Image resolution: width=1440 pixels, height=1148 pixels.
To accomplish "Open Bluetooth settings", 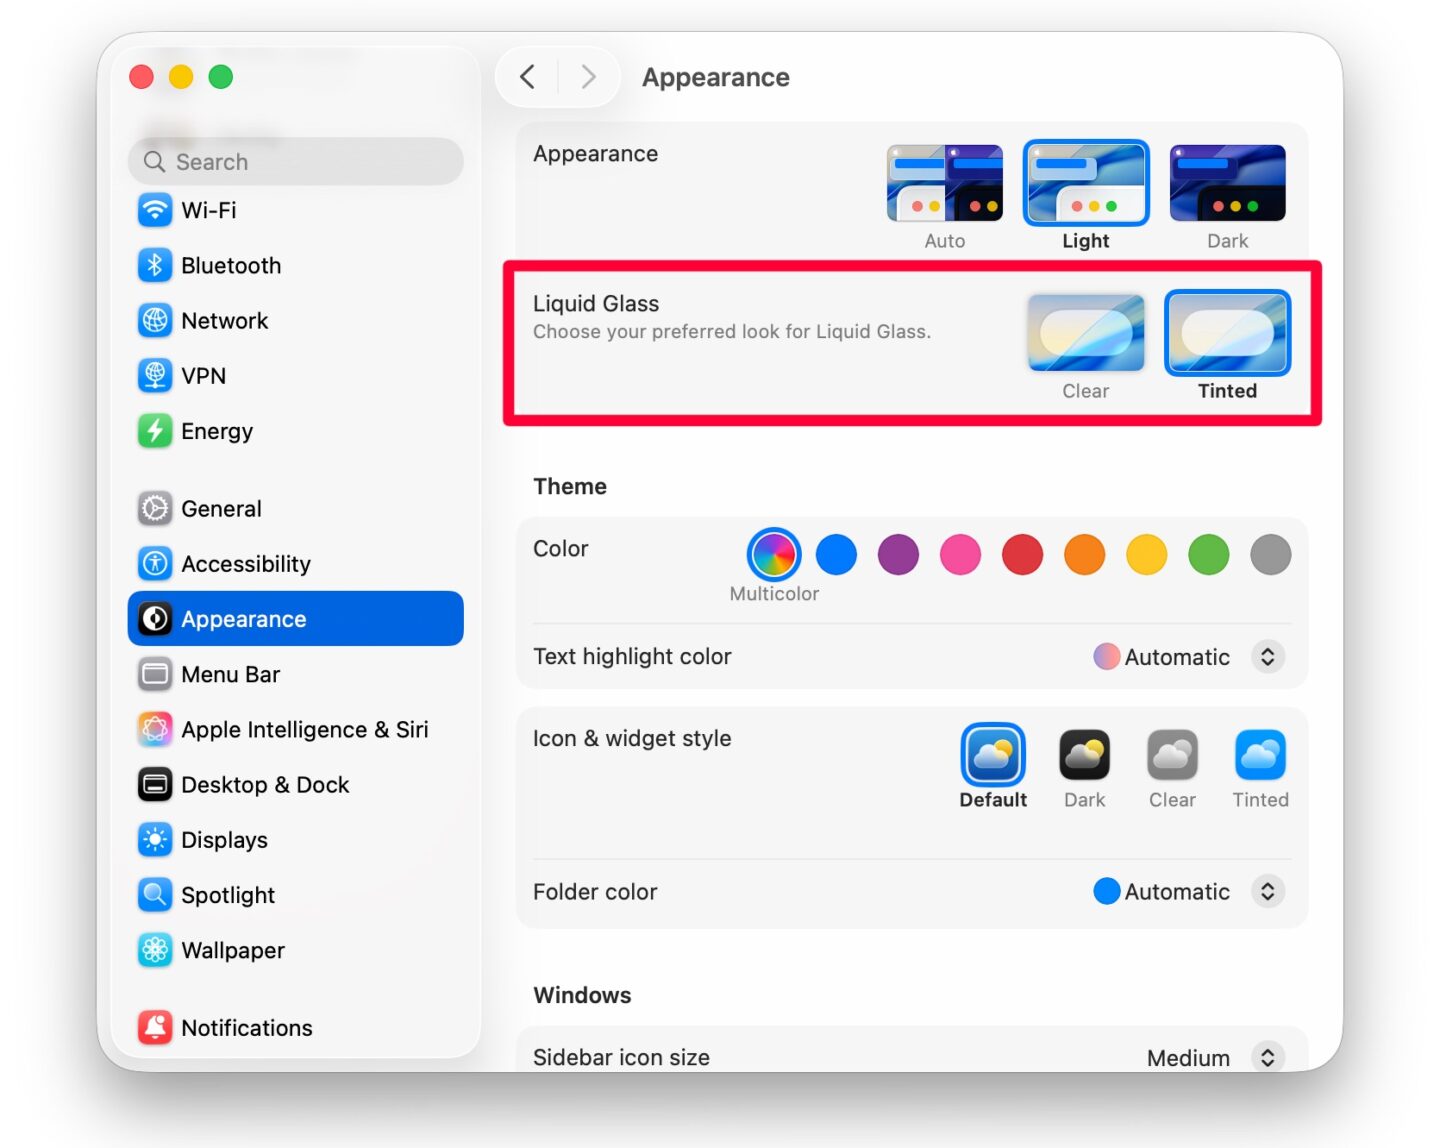I will pos(231,265).
